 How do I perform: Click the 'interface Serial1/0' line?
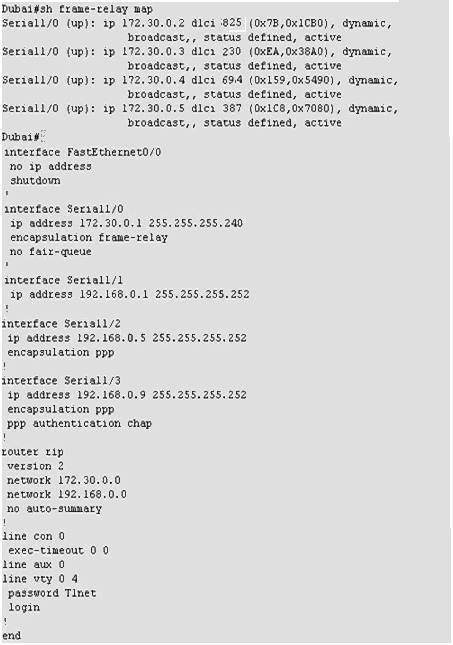[x=64, y=209]
